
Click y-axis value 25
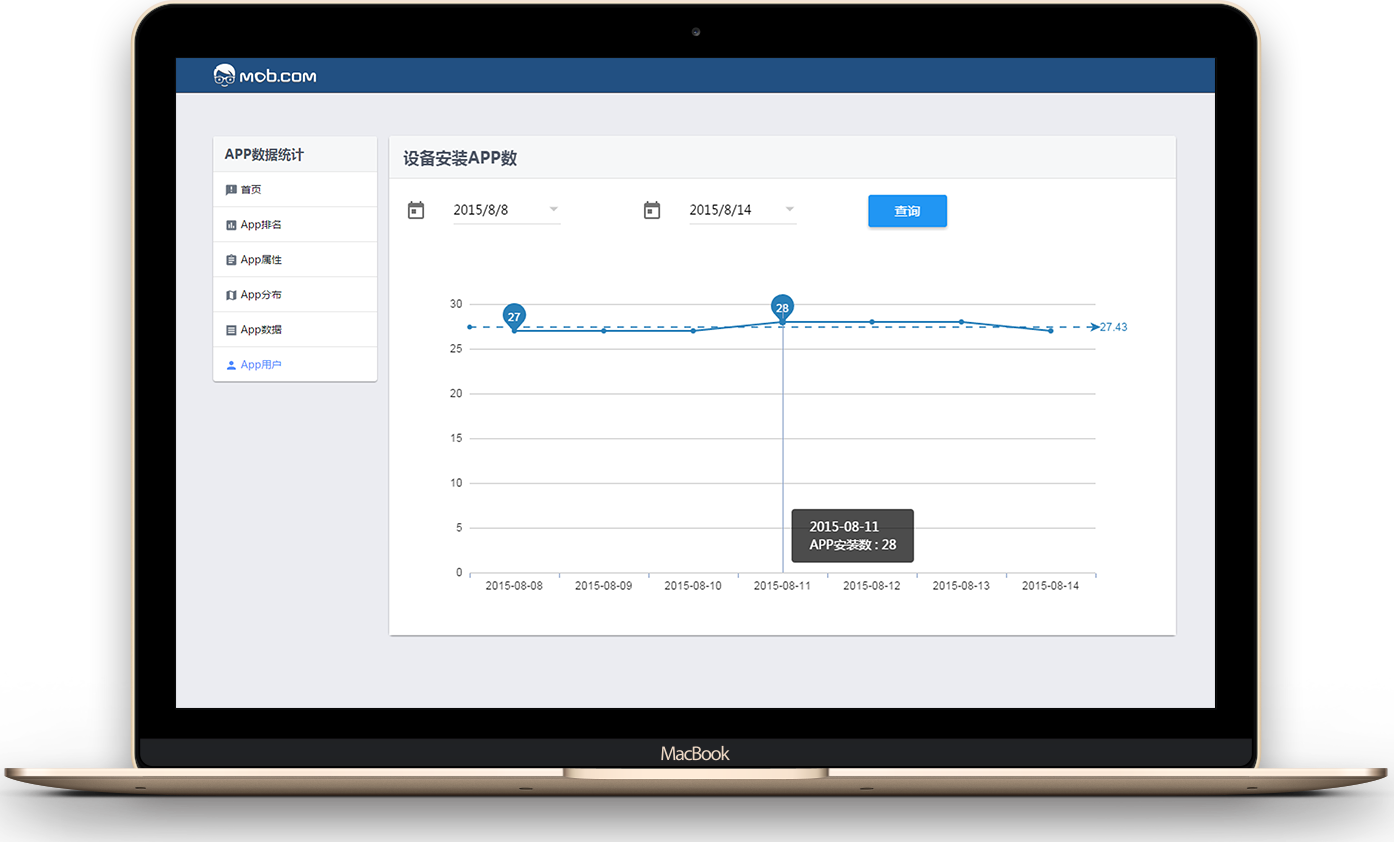(x=456, y=349)
